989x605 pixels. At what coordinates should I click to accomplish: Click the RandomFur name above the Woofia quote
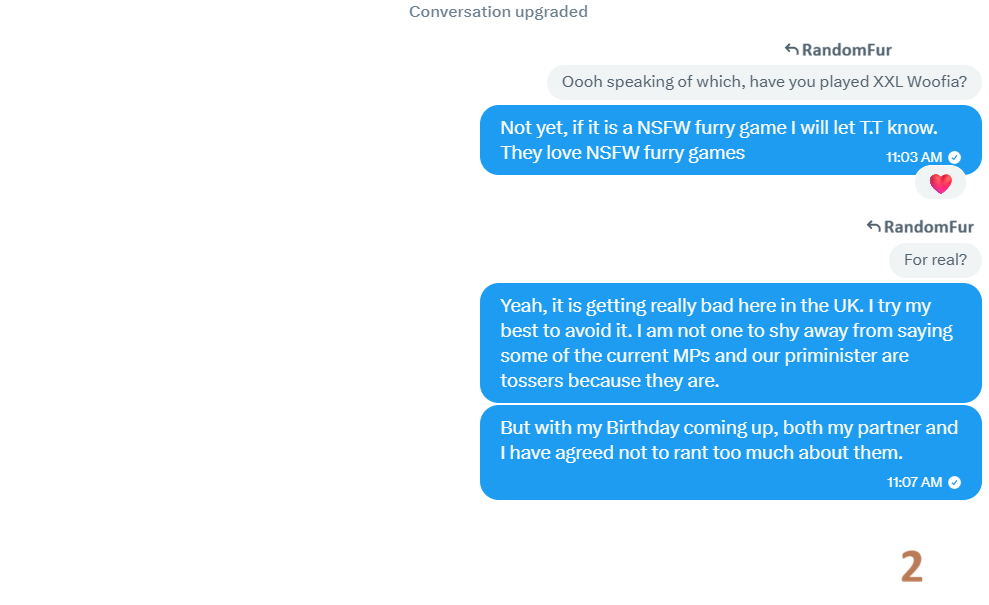point(846,50)
